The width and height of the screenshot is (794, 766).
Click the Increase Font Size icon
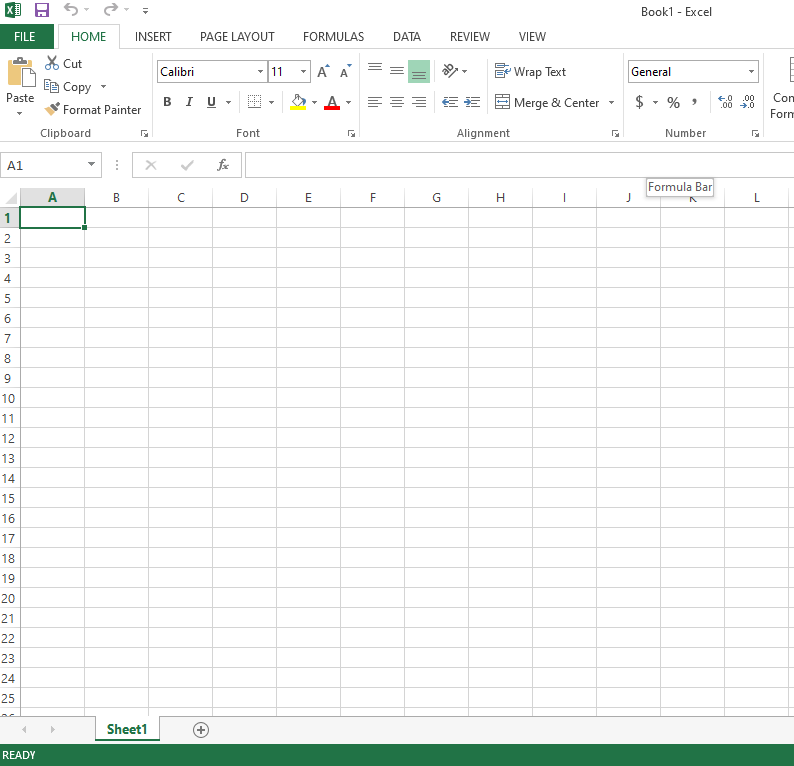click(323, 72)
